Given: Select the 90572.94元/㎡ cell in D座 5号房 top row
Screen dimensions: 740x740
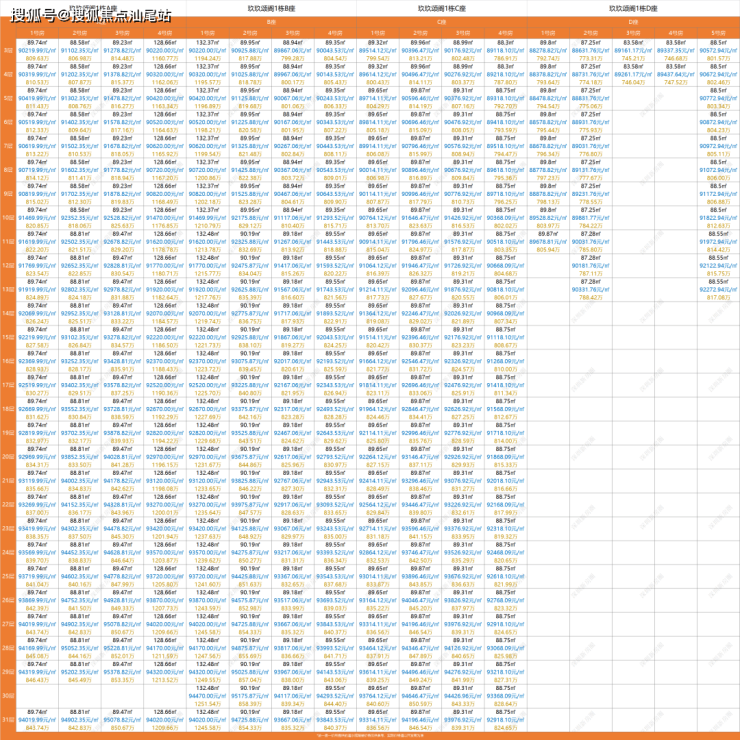Looking at the screenshot, I should click(718, 51).
